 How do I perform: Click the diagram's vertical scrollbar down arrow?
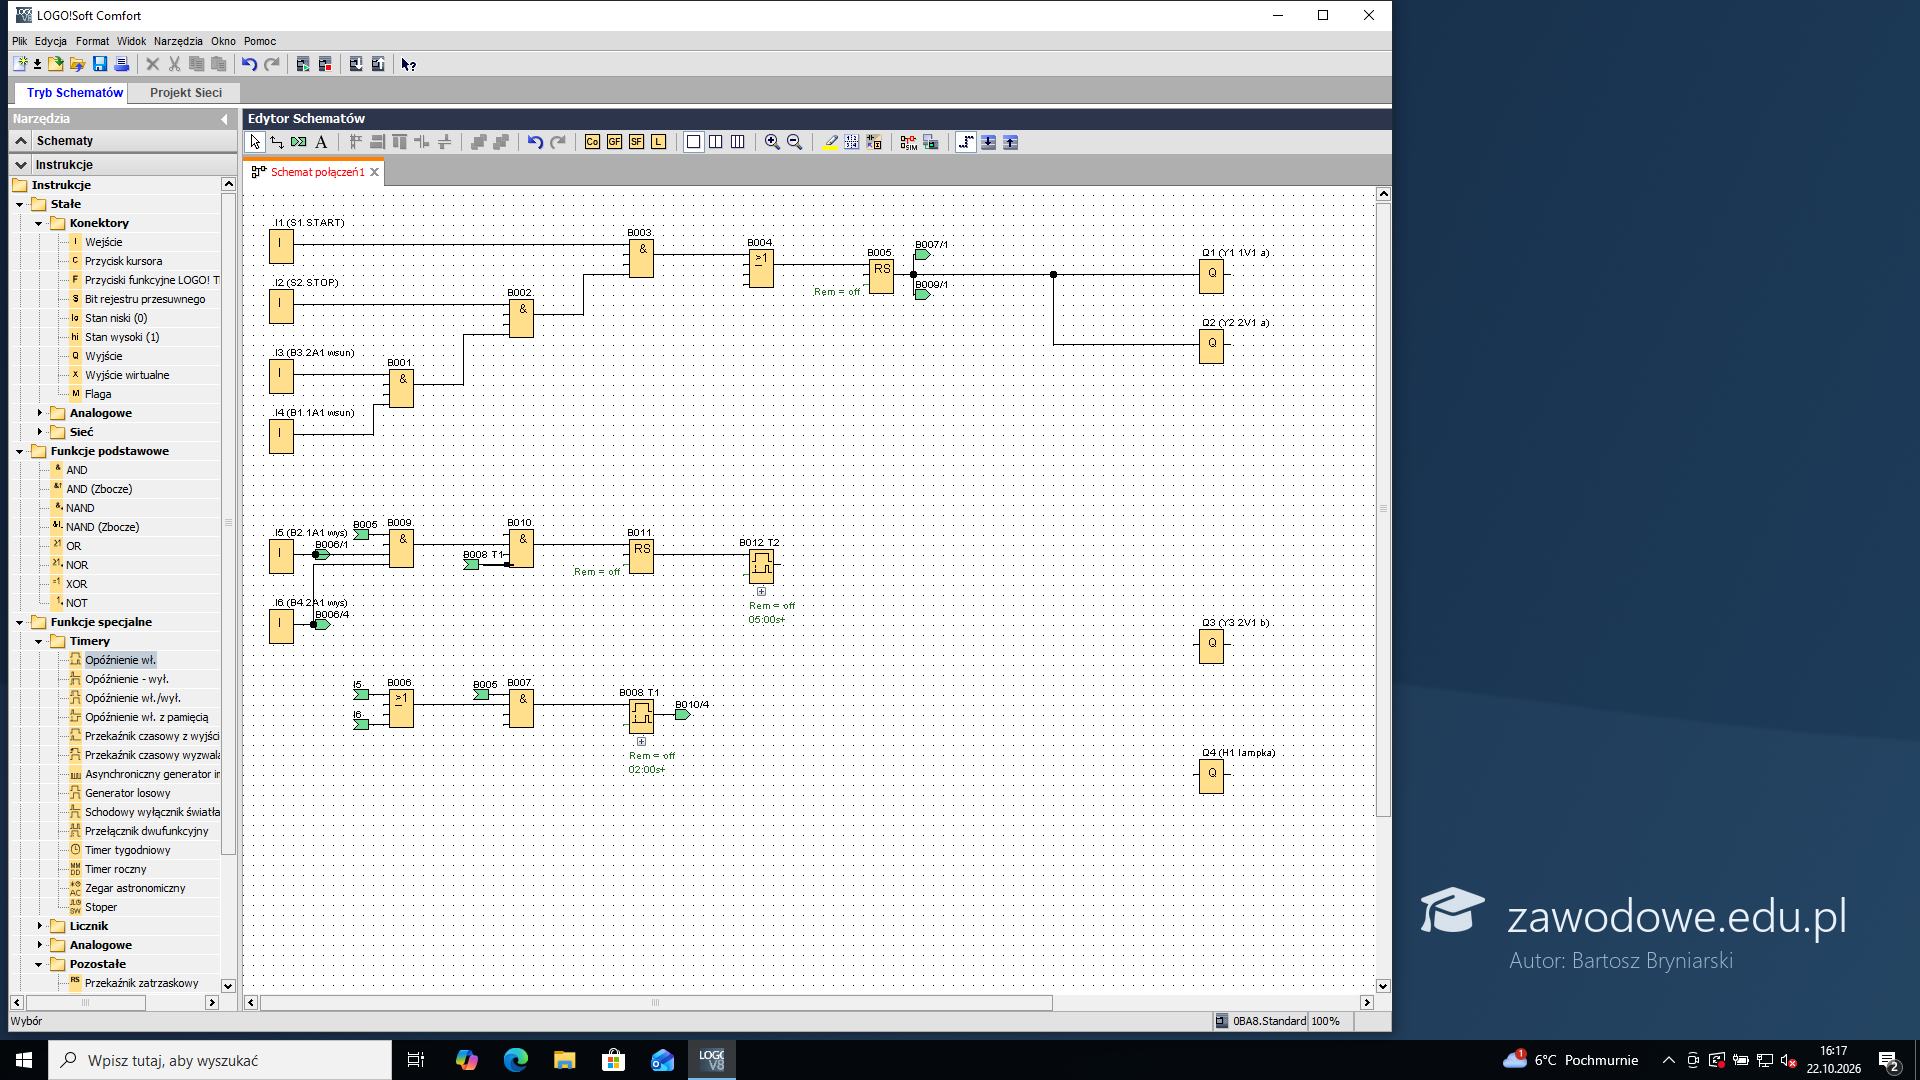click(x=1383, y=986)
